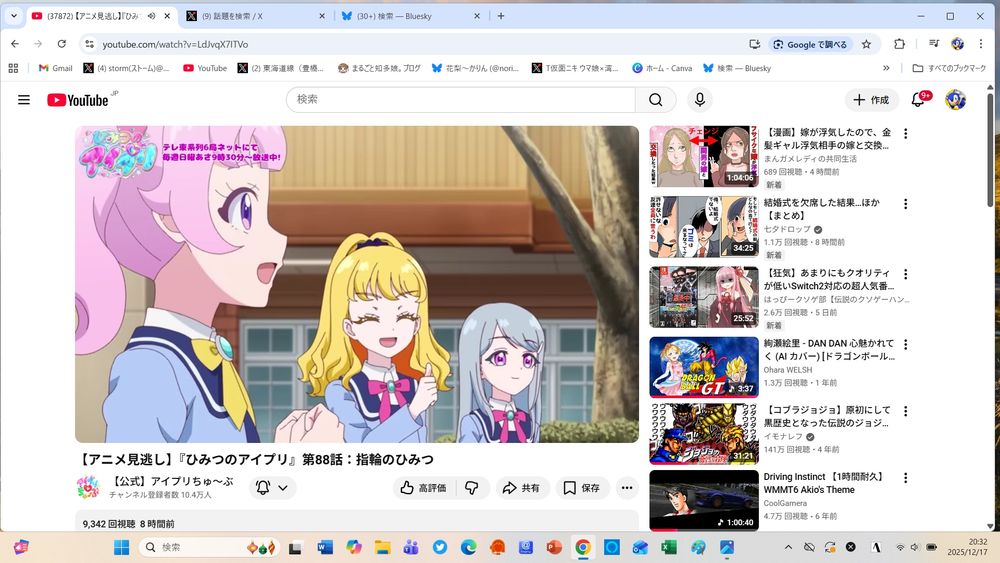Open video title 【狂気】あまりにもクオリティが低いSwitch2

click(x=829, y=279)
